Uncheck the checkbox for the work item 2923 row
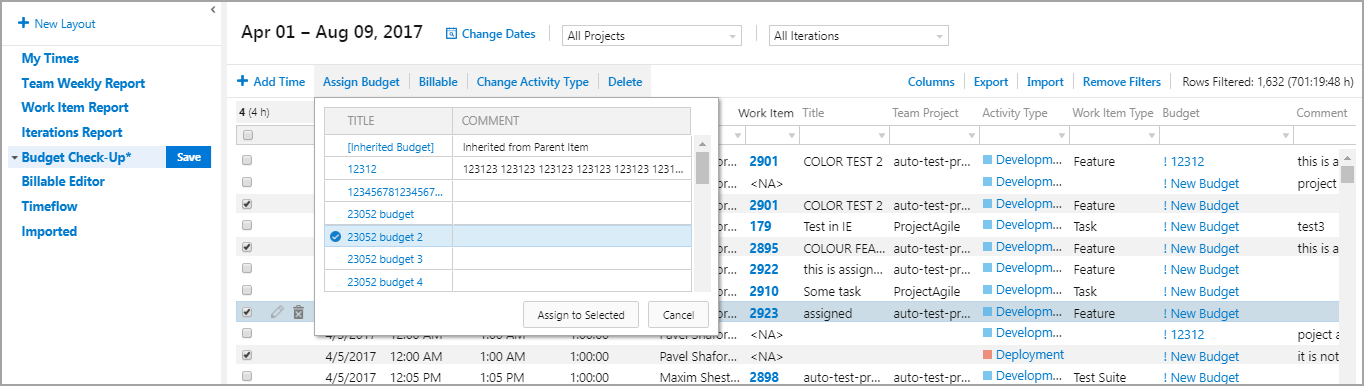1364x386 pixels. 247,313
